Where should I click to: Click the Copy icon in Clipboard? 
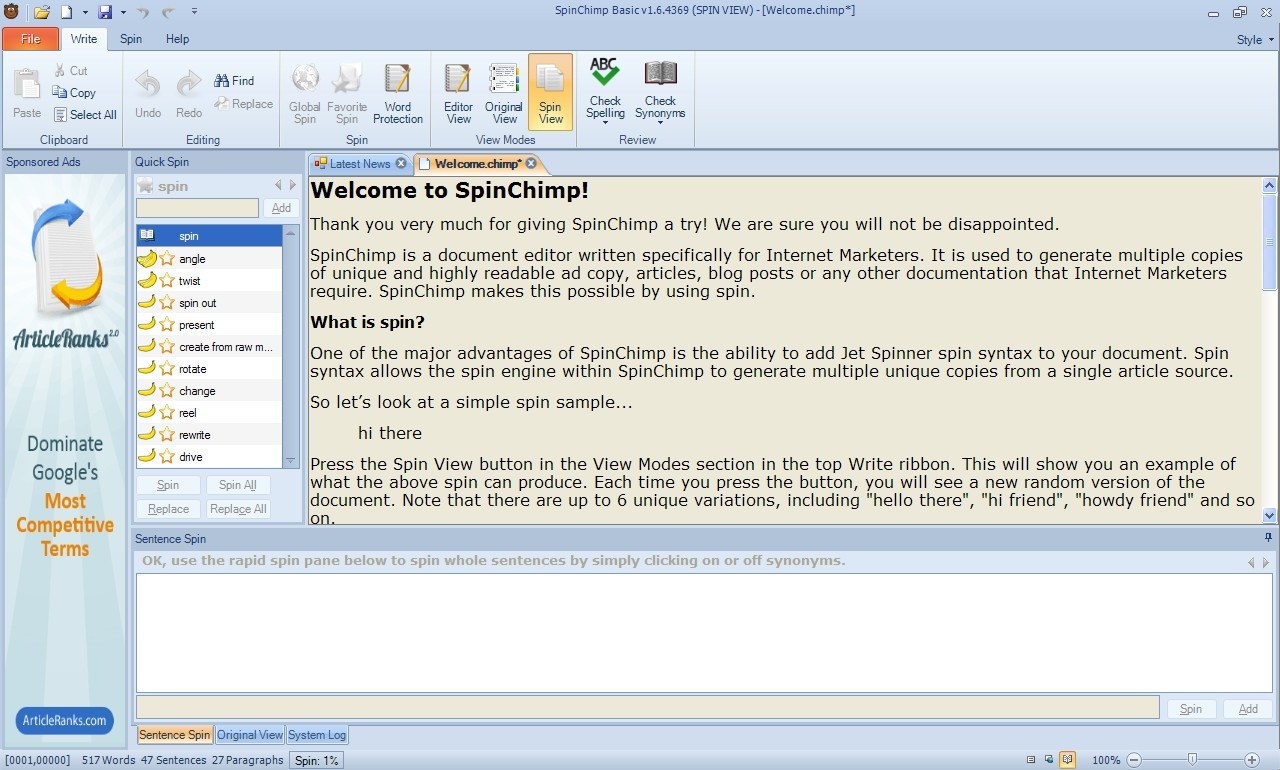click(60, 93)
